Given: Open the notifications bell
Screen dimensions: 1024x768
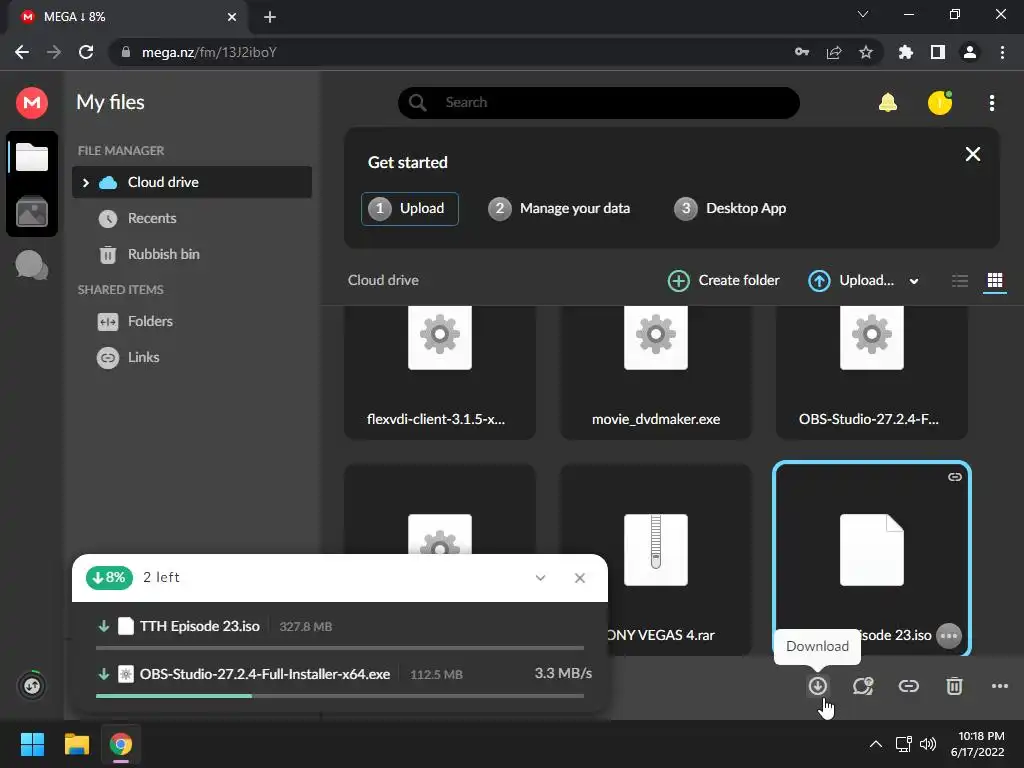Looking at the screenshot, I should pos(888,103).
